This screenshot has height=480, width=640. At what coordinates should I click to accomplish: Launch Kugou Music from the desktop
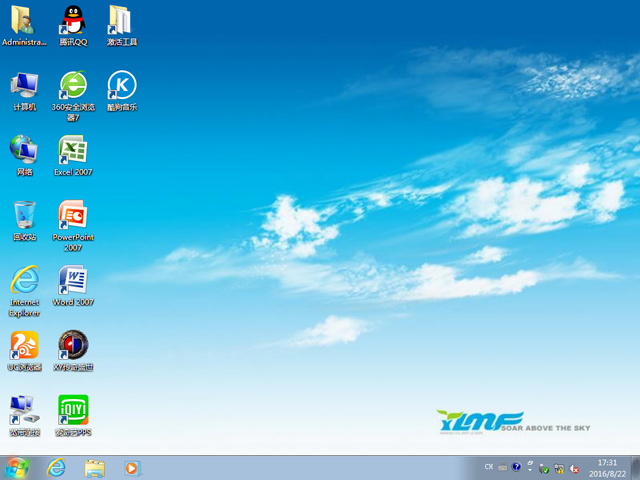pos(122,86)
